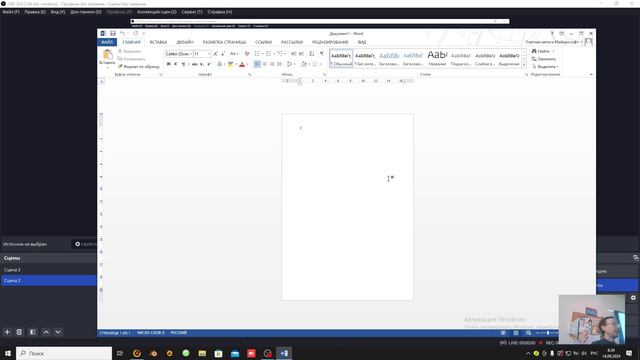The width and height of the screenshot is (640, 360).
Task: Select Align Left in the paragraph group
Action: coord(257,64)
